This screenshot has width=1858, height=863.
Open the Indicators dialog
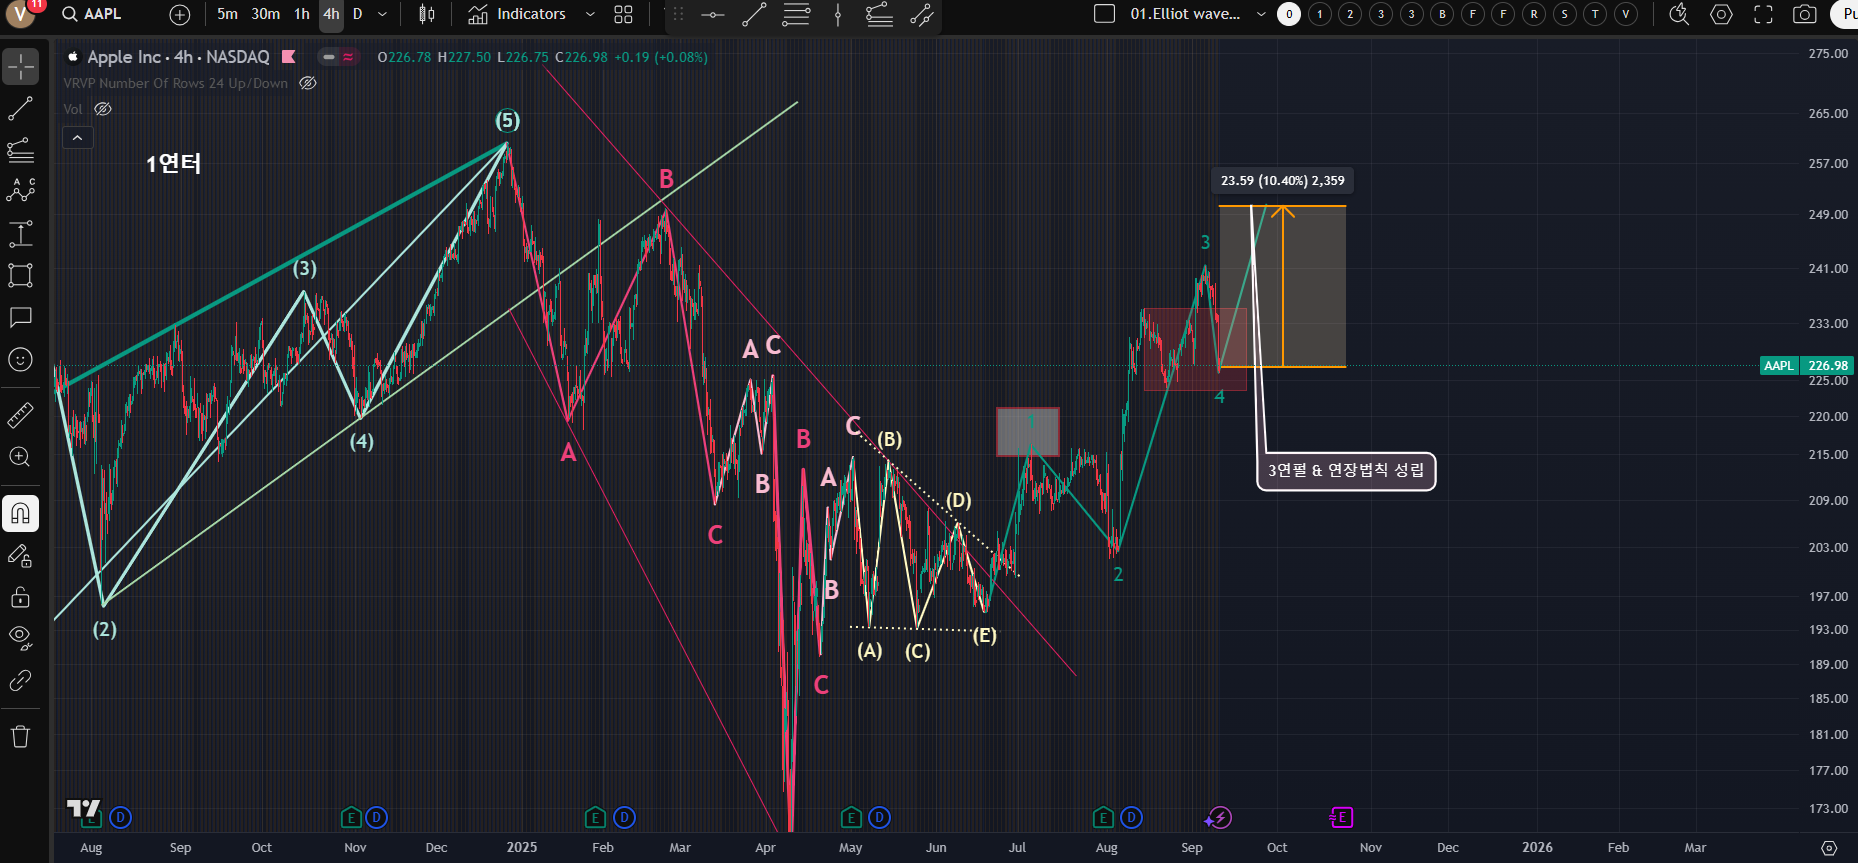point(518,14)
